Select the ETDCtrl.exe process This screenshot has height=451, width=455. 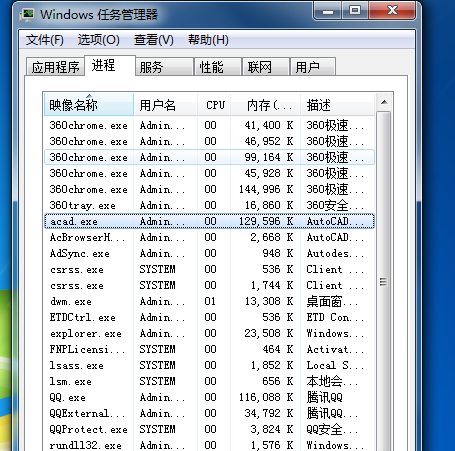click(x=209, y=317)
